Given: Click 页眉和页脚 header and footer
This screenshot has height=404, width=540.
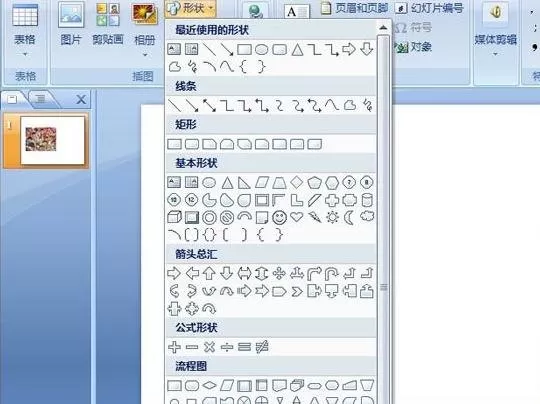Looking at the screenshot, I should [x=354, y=8].
